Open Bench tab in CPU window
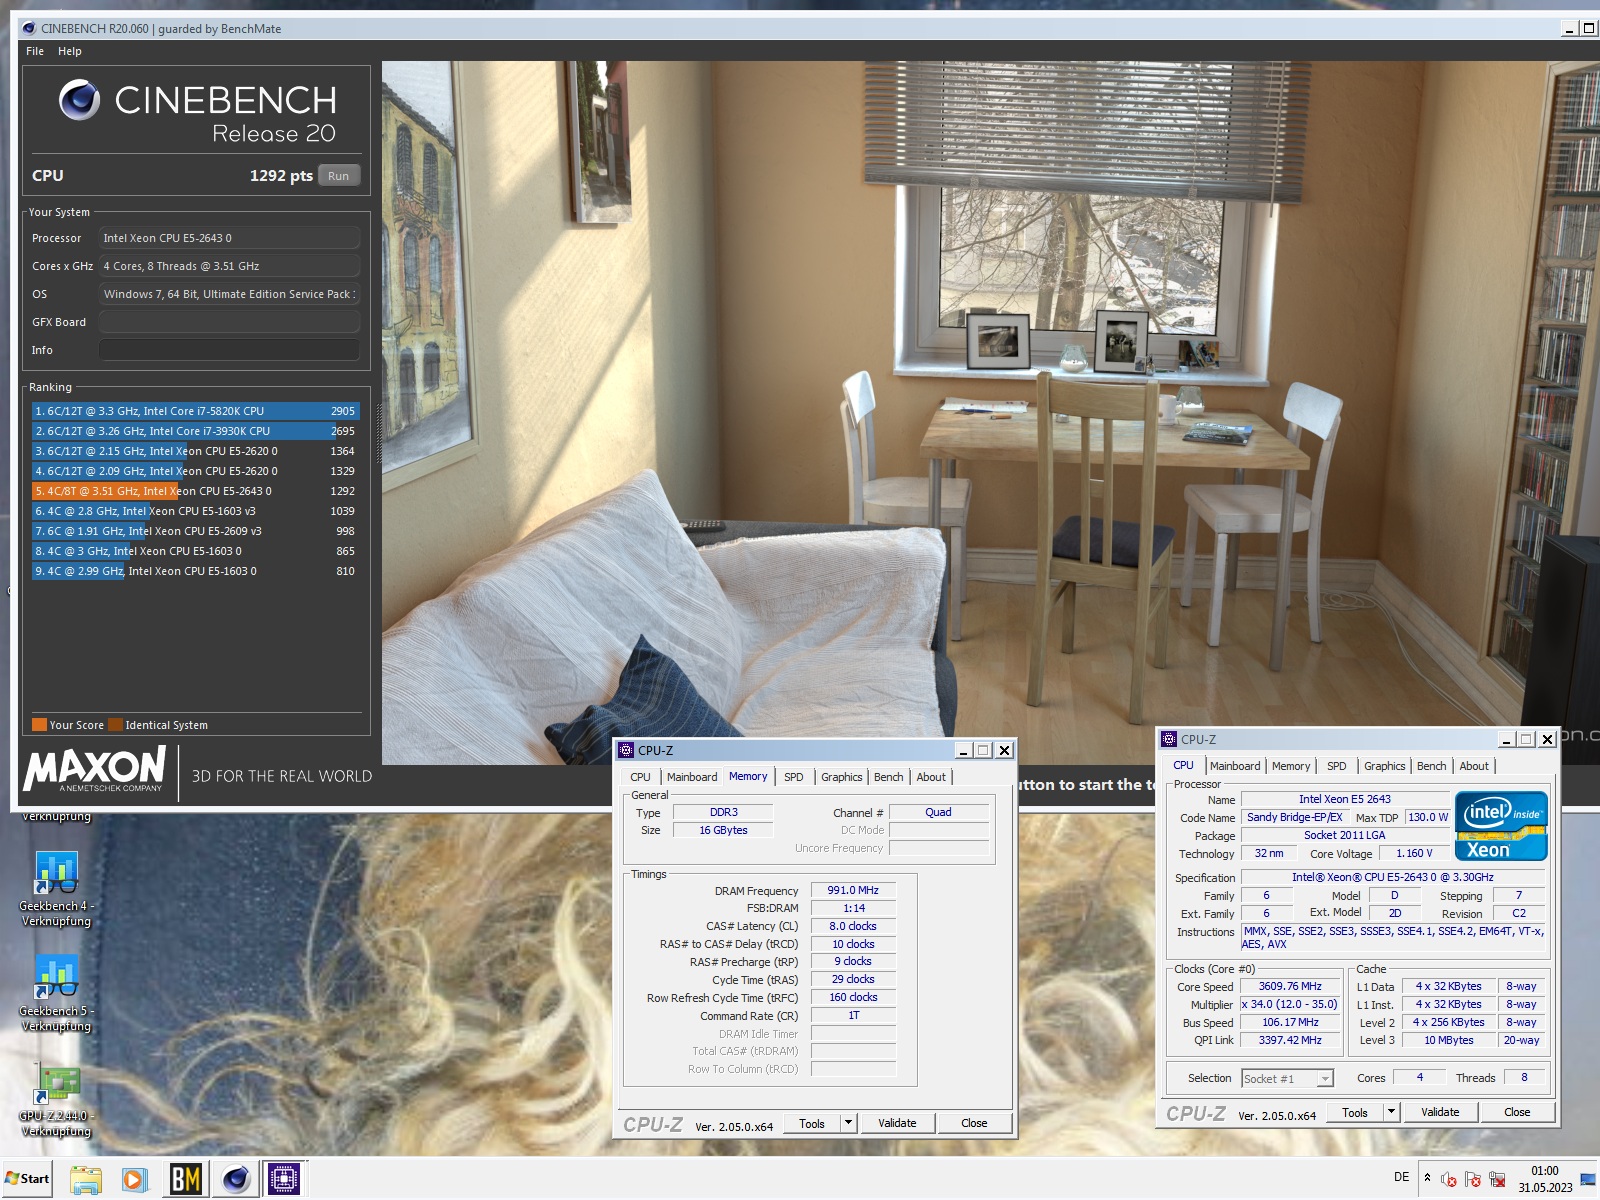 [1432, 766]
